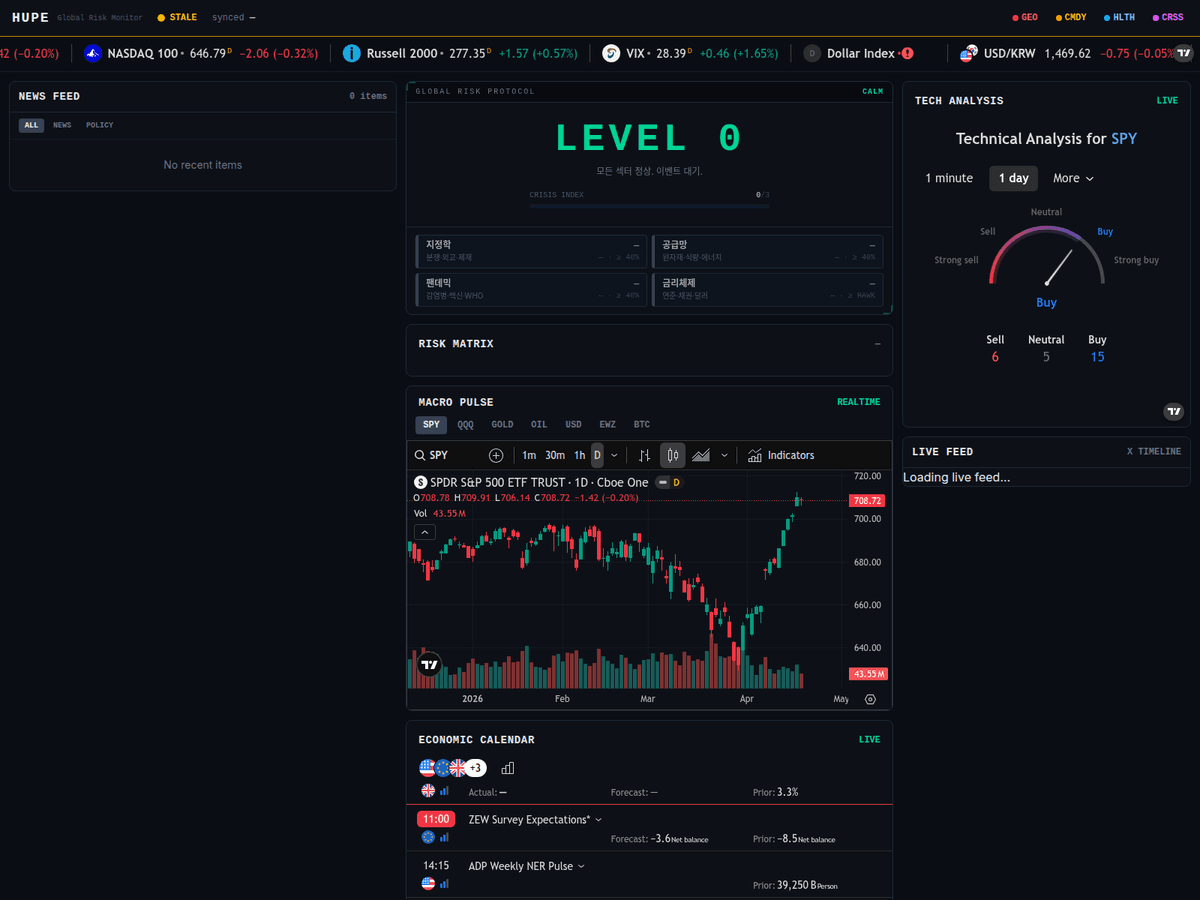Click the technical analysis gauge dial
The width and height of the screenshot is (1200, 900).
[1046, 257]
